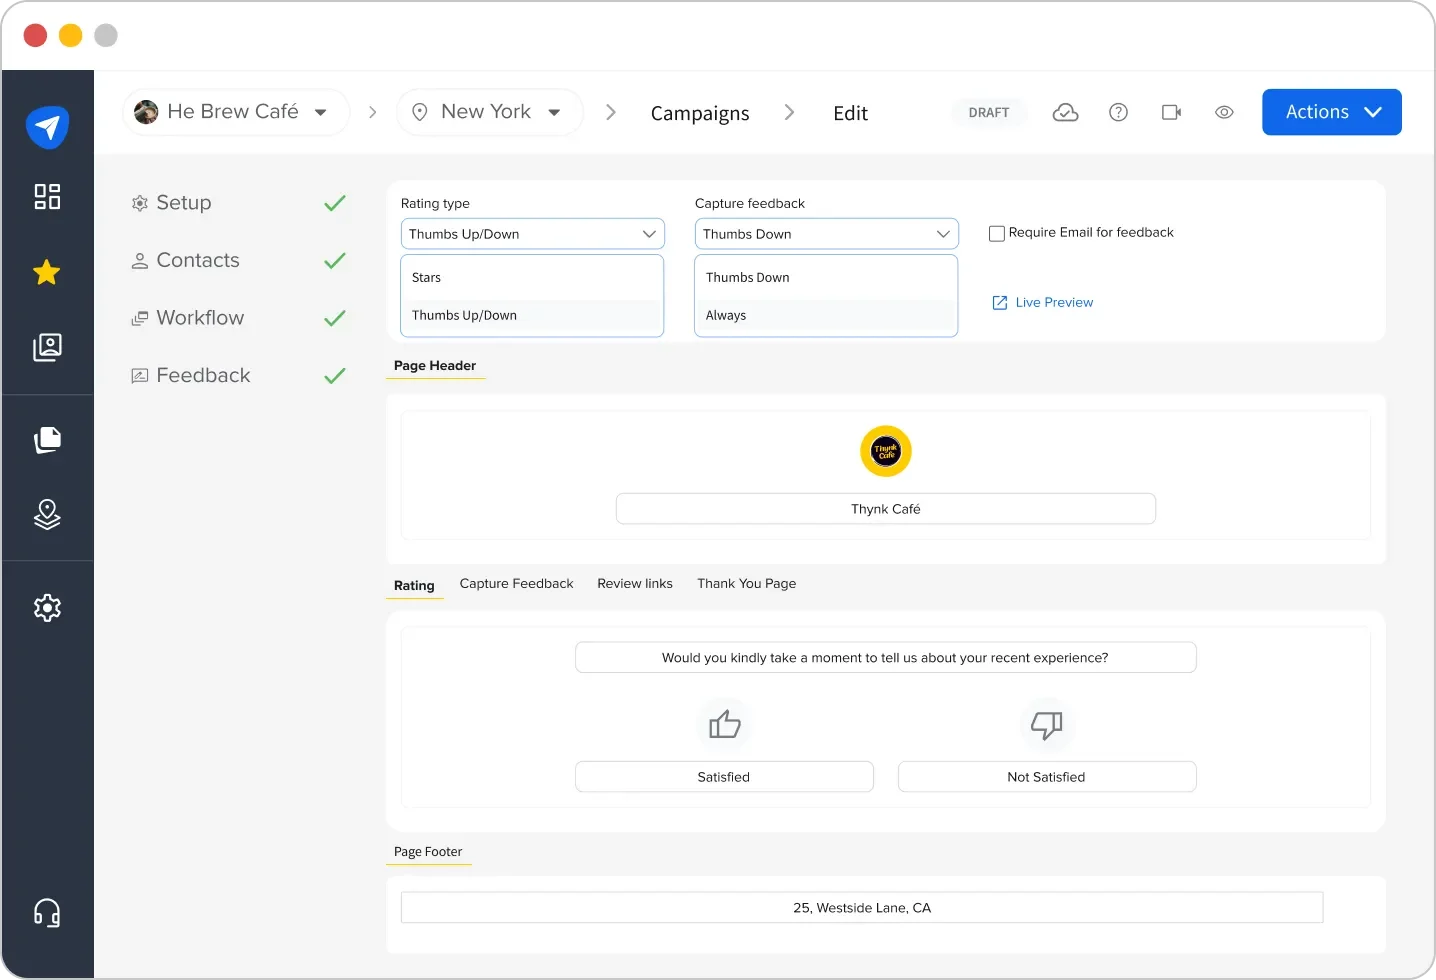Select the Review links tab
1436x980 pixels.
click(634, 584)
